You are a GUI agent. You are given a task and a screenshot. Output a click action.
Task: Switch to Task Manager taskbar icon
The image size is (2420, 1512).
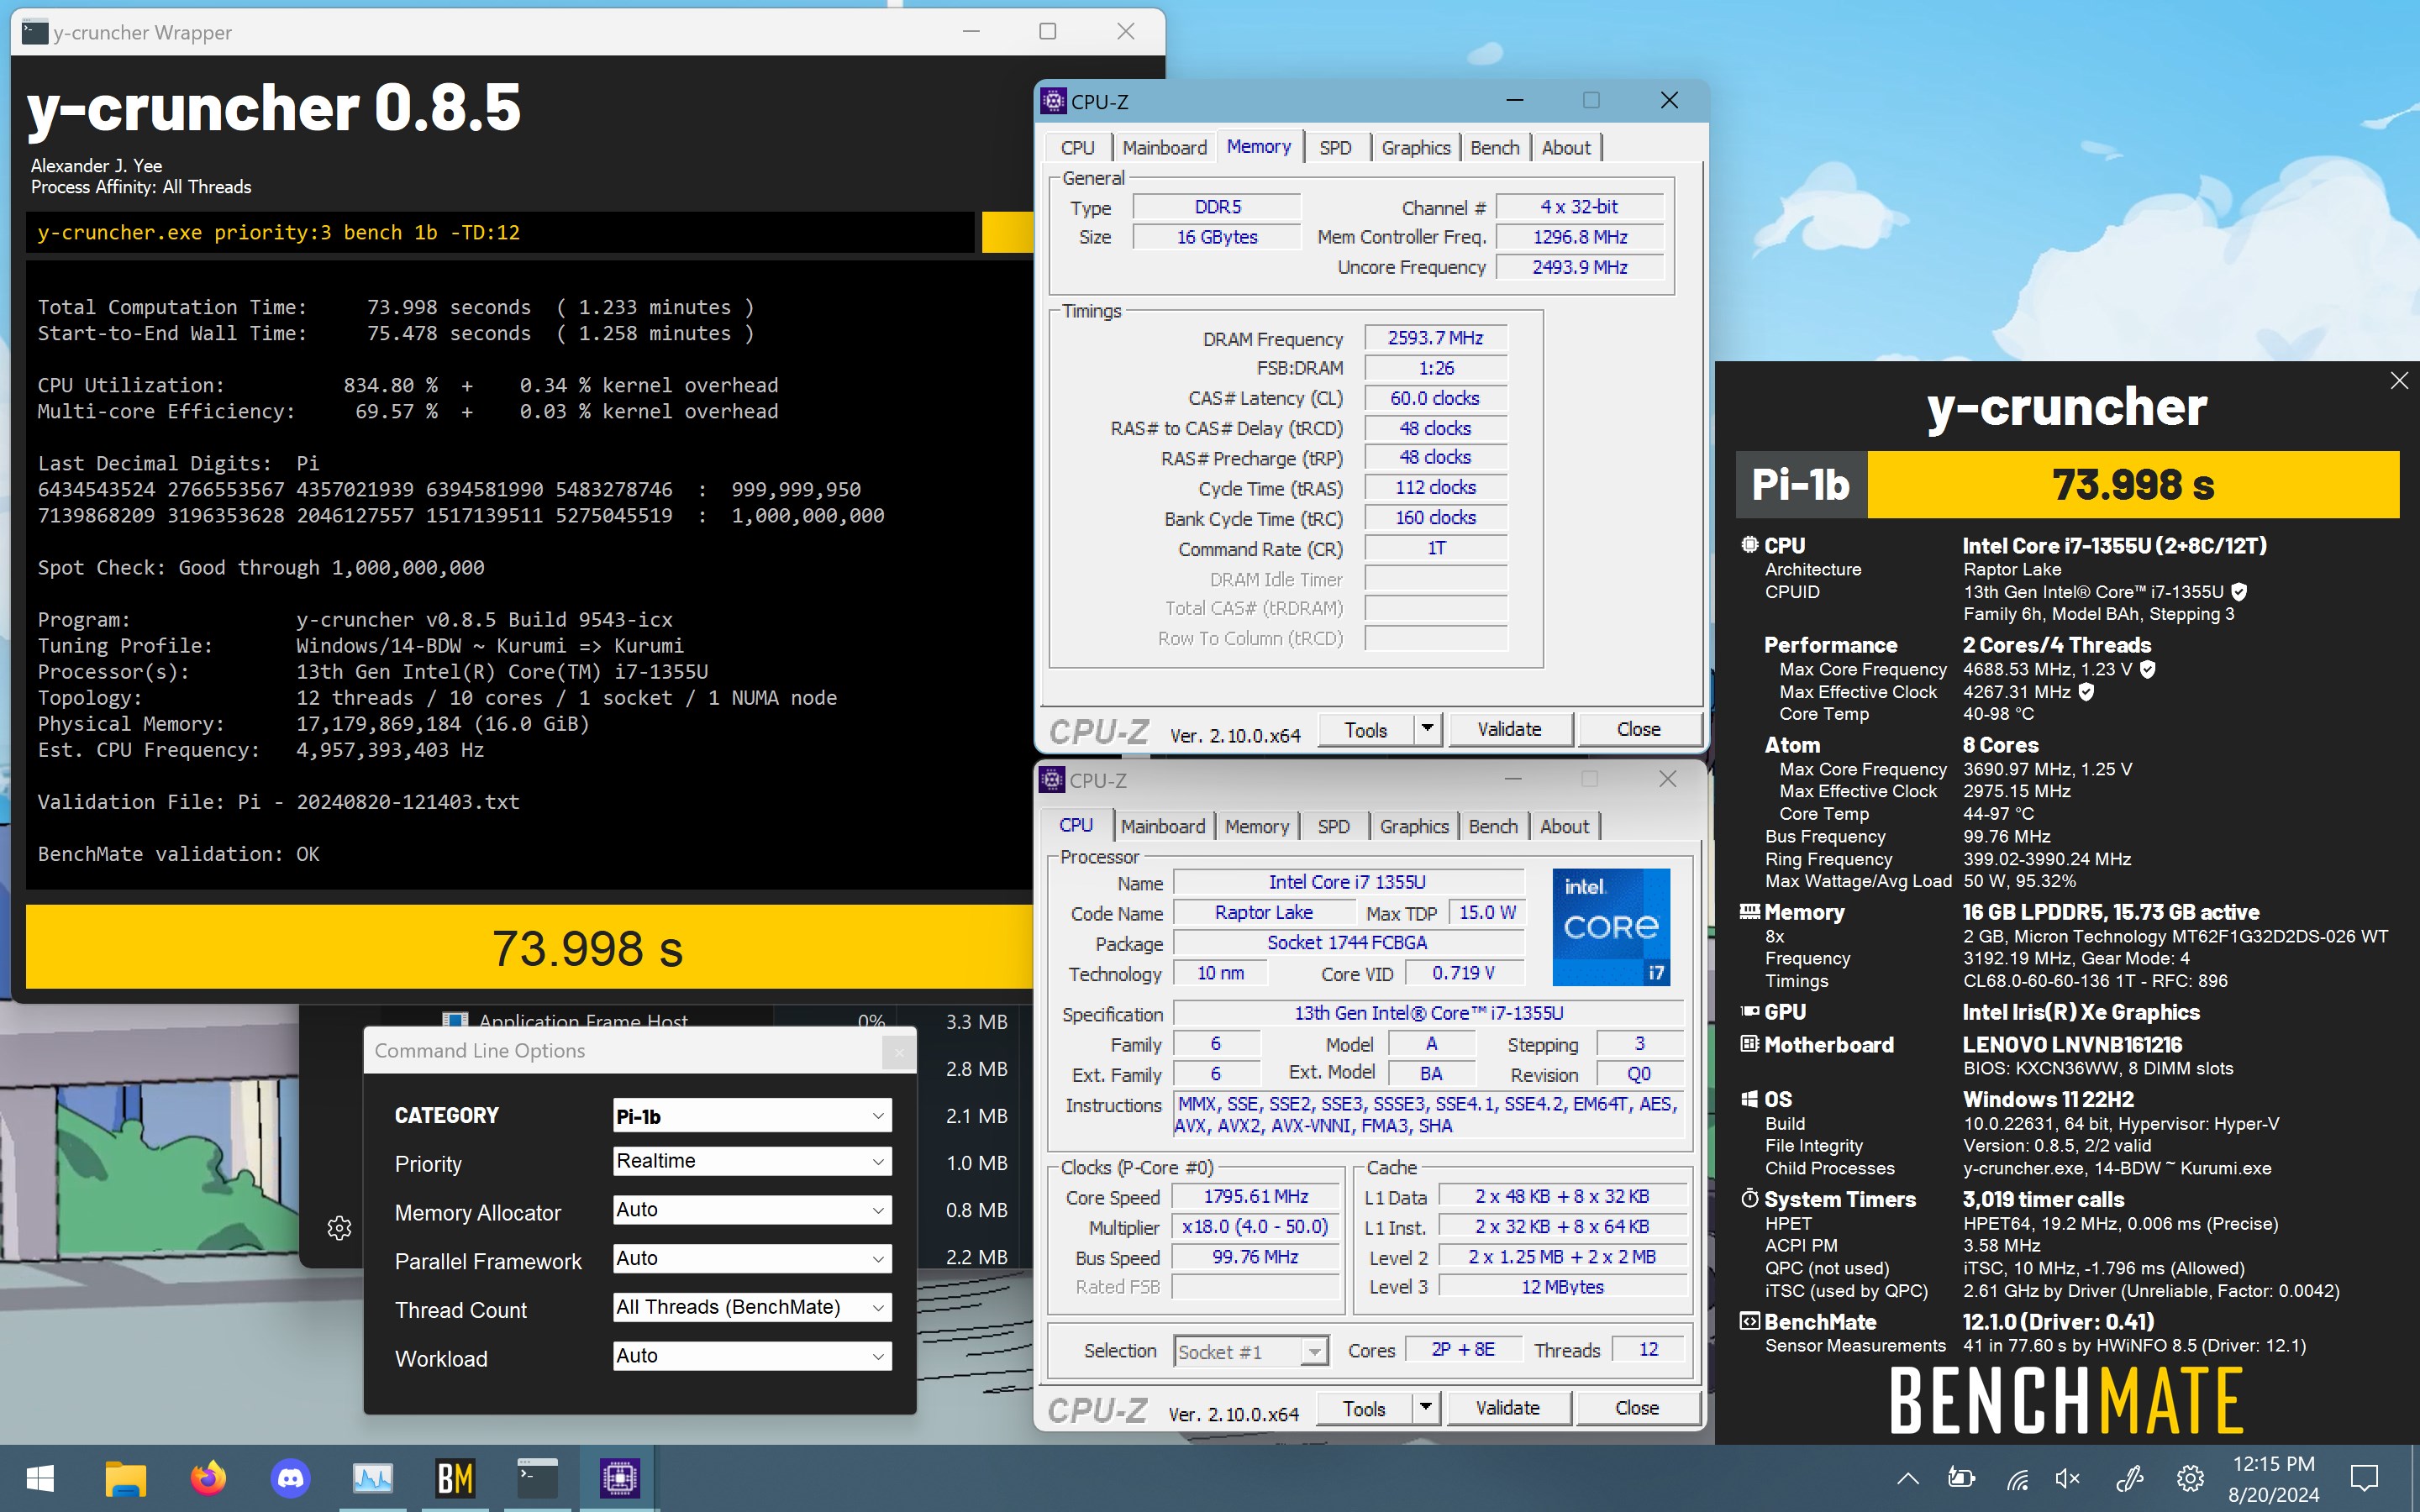click(x=373, y=1478)
